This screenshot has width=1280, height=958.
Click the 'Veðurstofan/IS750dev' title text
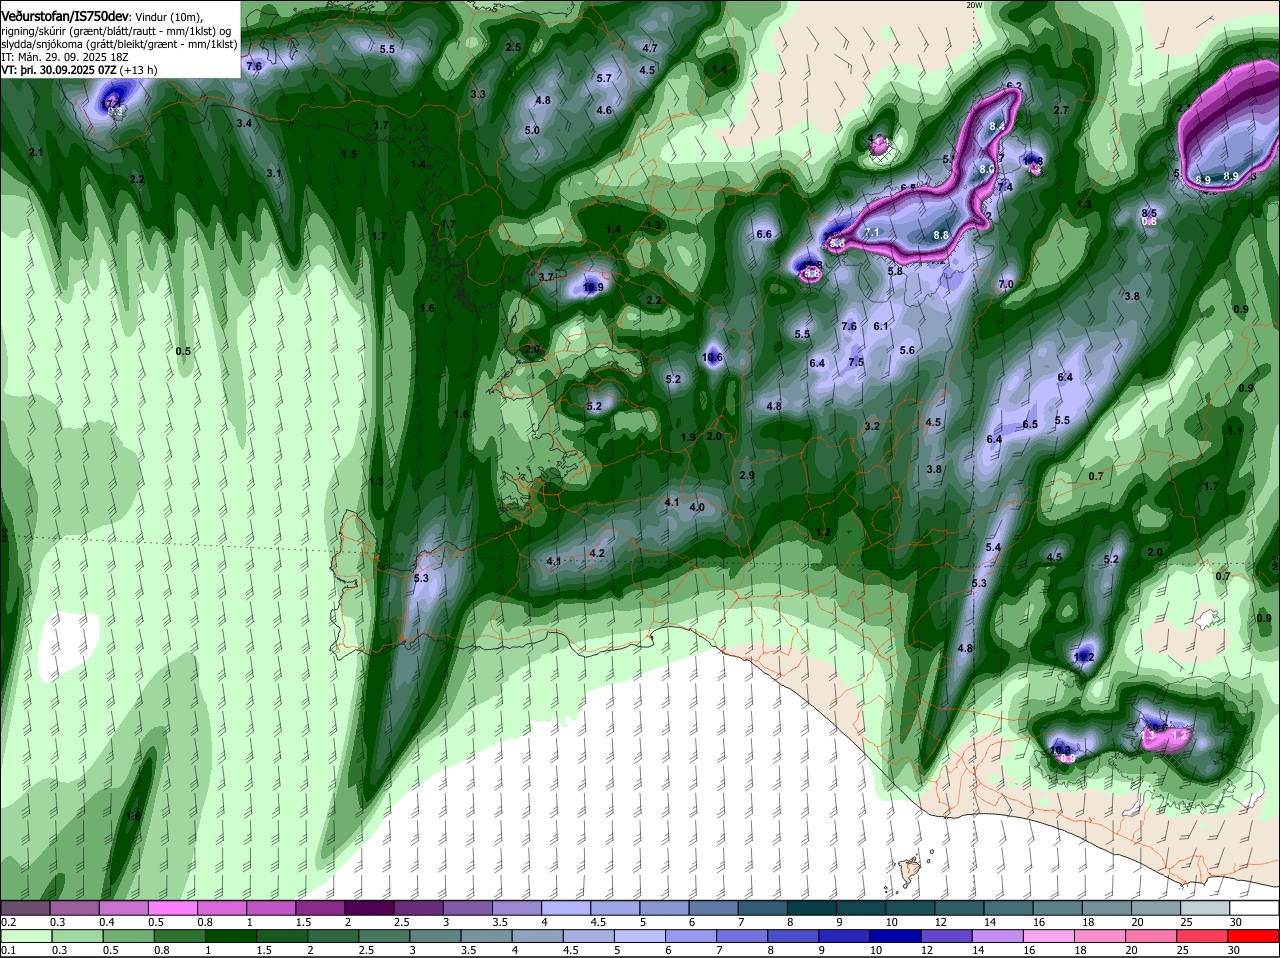[65, 16]
